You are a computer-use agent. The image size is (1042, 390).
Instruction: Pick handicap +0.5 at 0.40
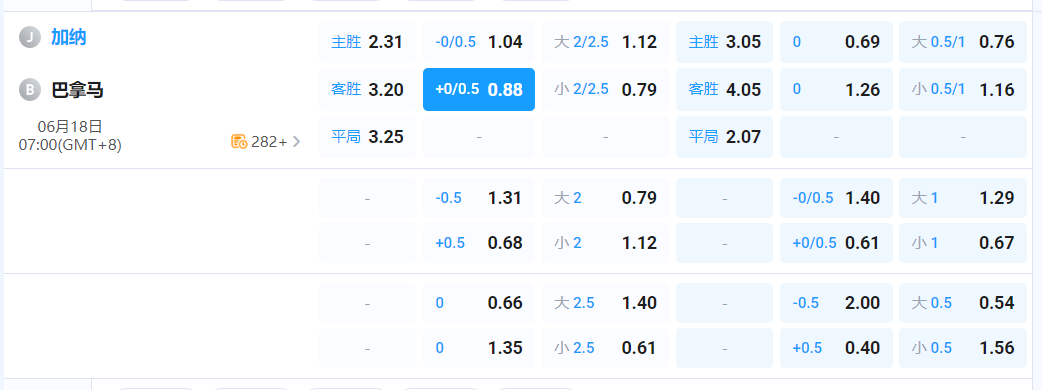click(x=836, y=348)
